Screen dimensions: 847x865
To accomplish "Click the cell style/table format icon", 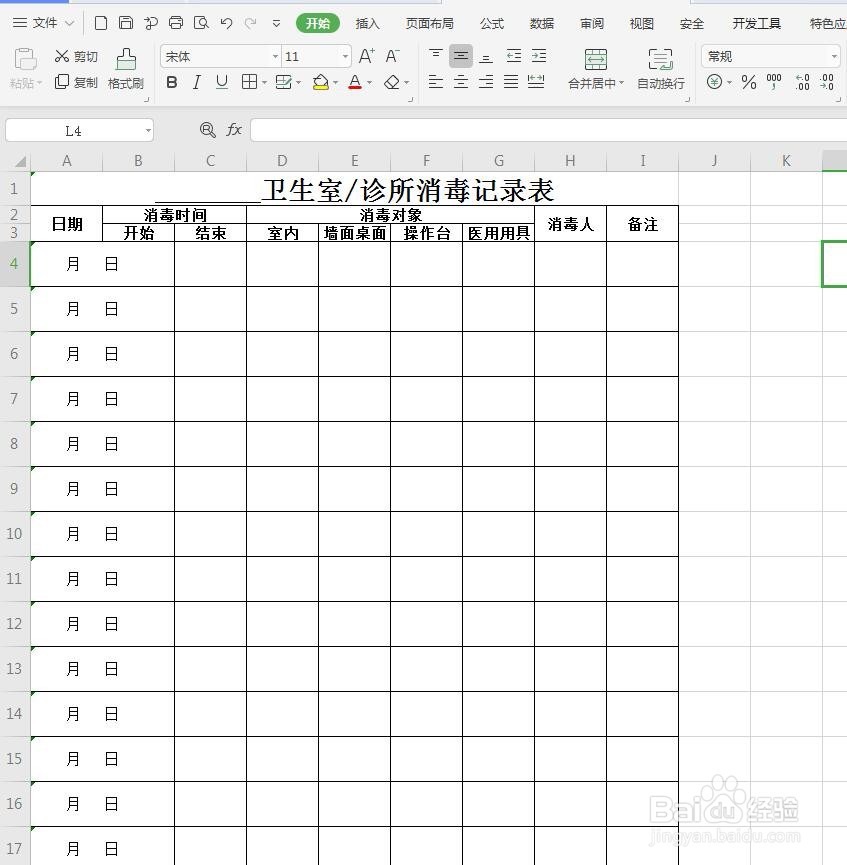I will (x=284, y=82).
